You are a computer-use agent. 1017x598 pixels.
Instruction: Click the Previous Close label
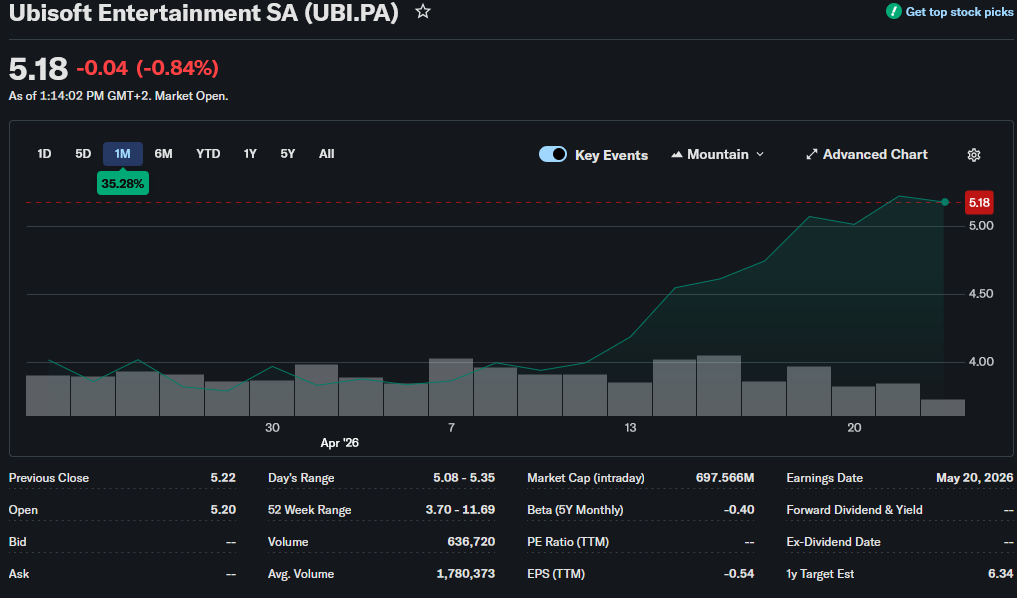coord(49,478)
